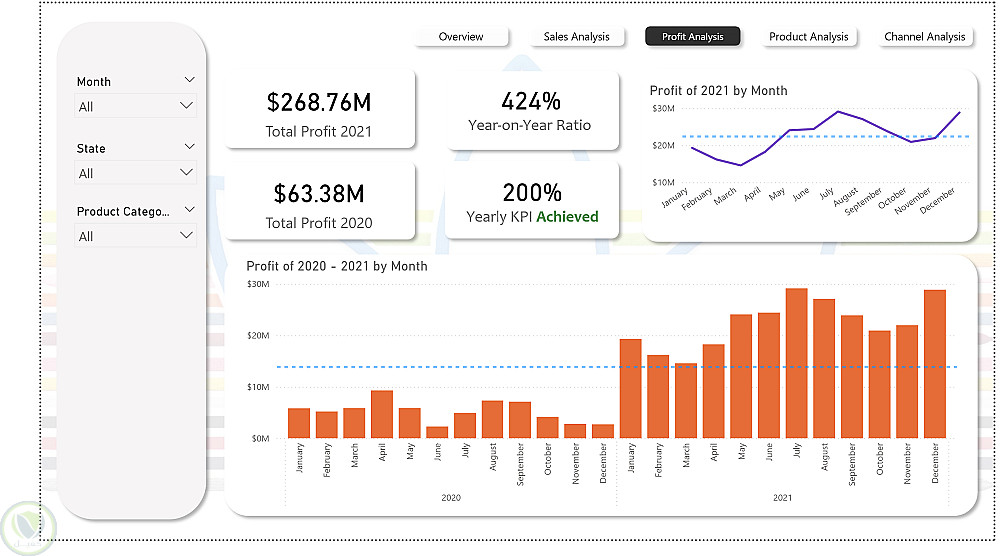Navigate to Channel Analysis page

(x=925, y=36)
